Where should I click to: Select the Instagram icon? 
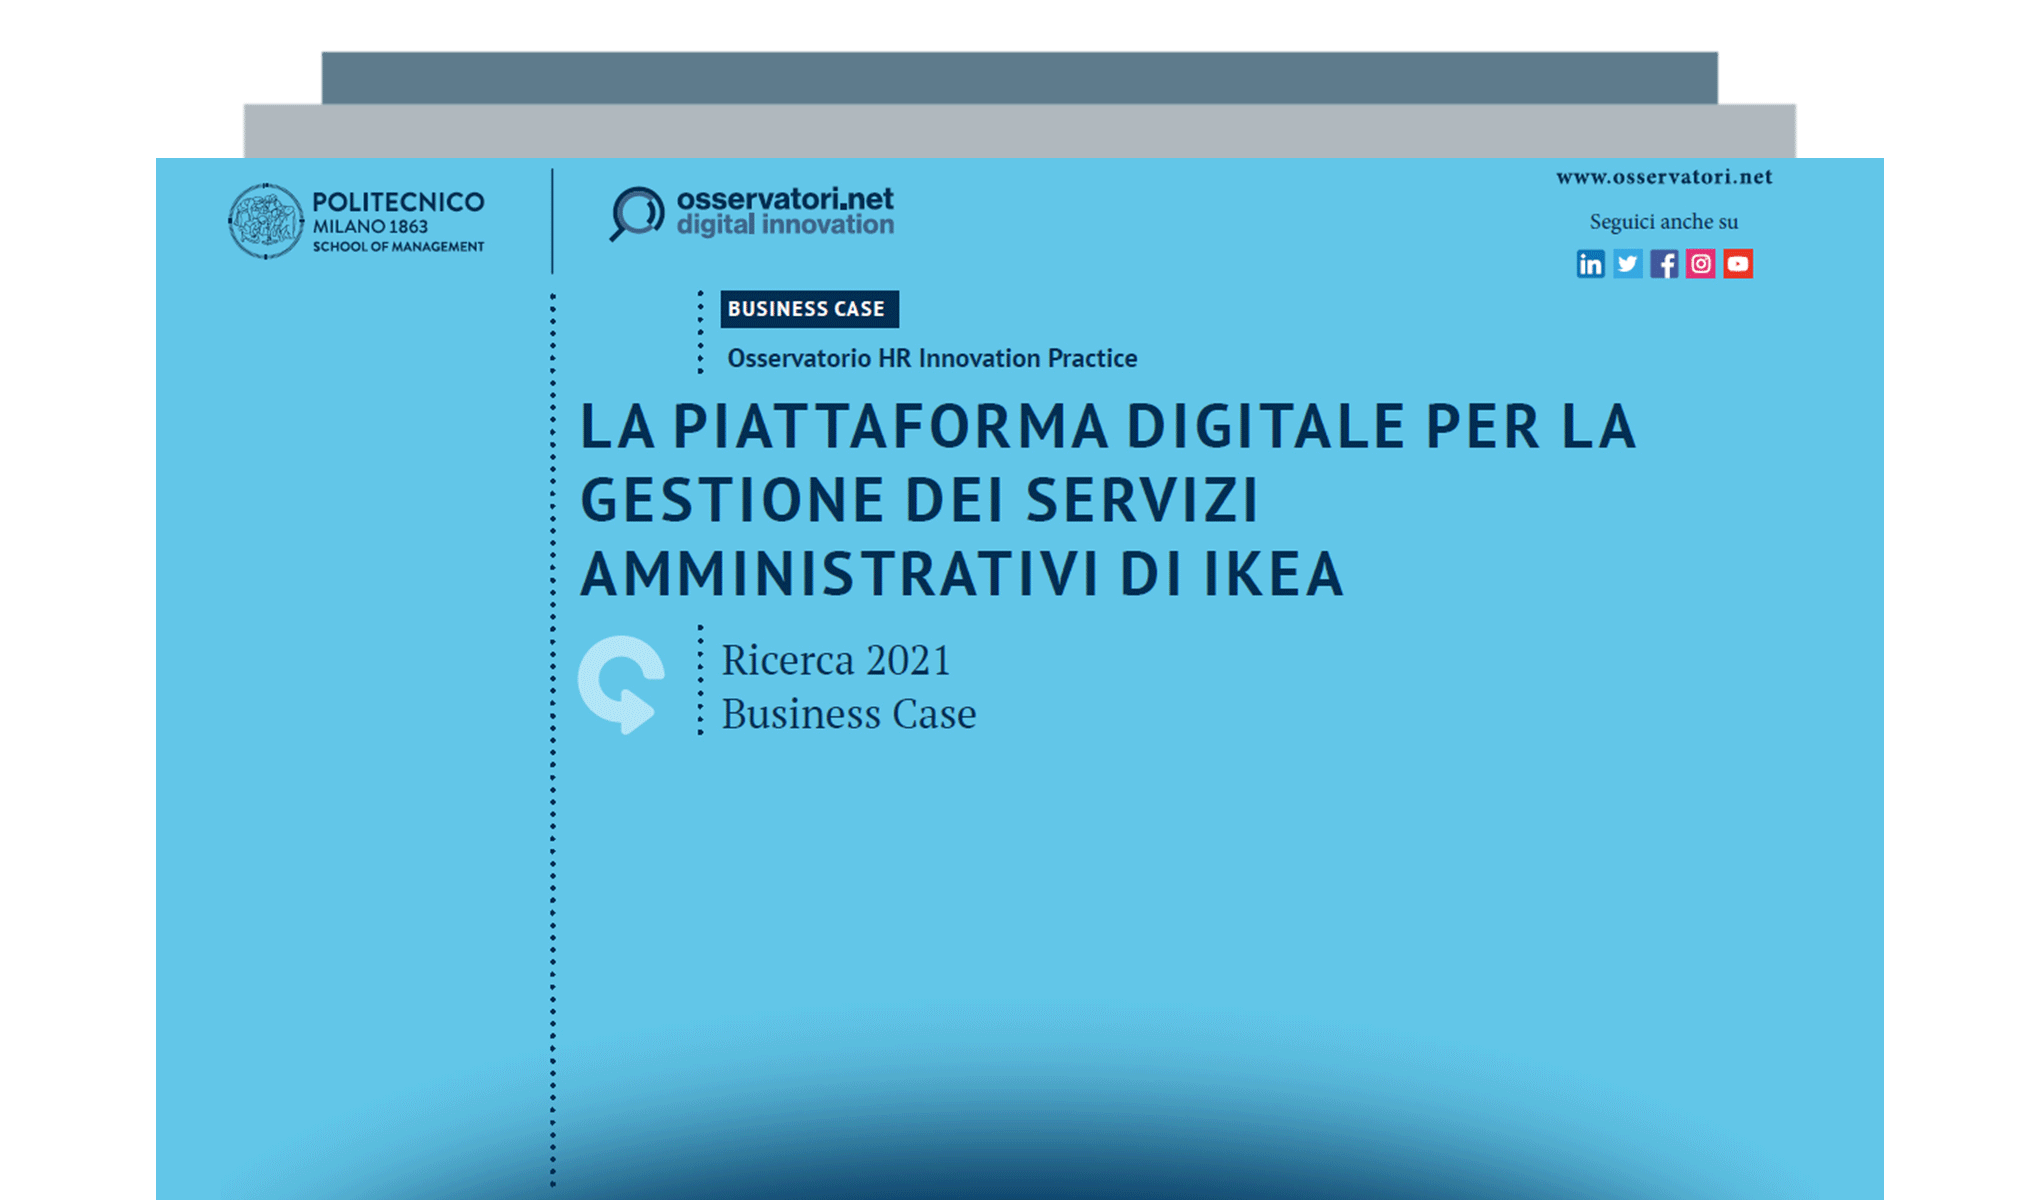[1701, 264]
